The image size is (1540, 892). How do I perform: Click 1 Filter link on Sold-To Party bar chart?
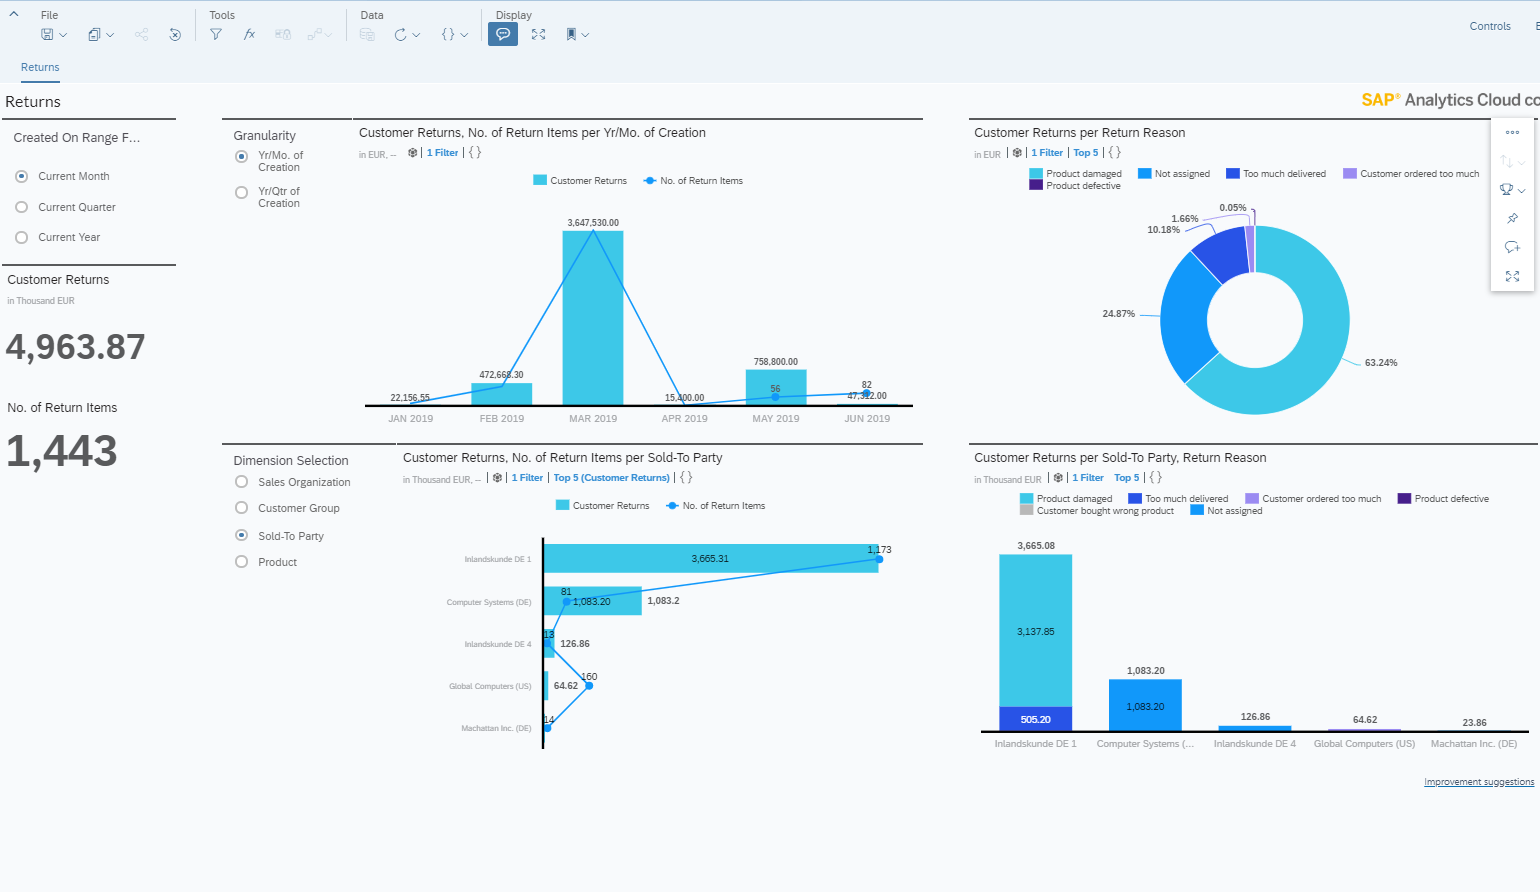(x=527, y=478)
